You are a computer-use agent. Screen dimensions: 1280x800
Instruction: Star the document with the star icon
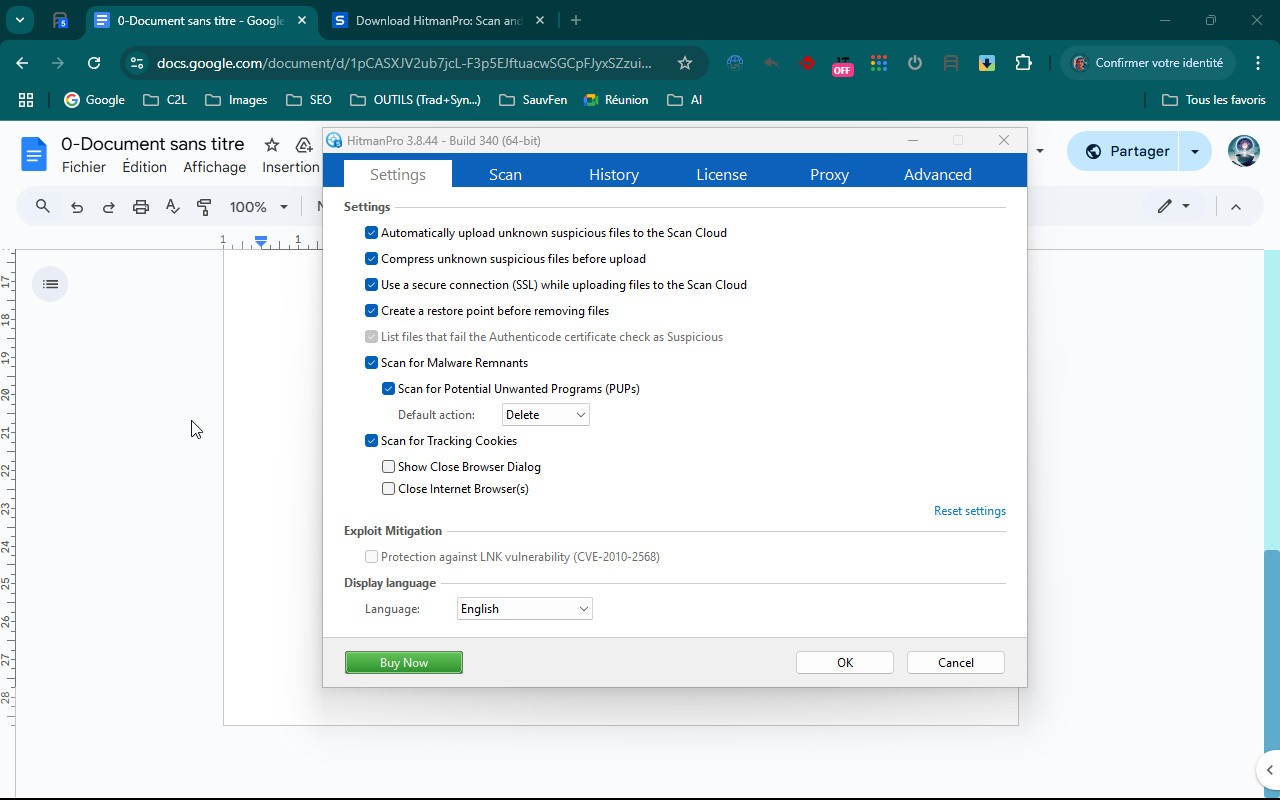point(271,145)
